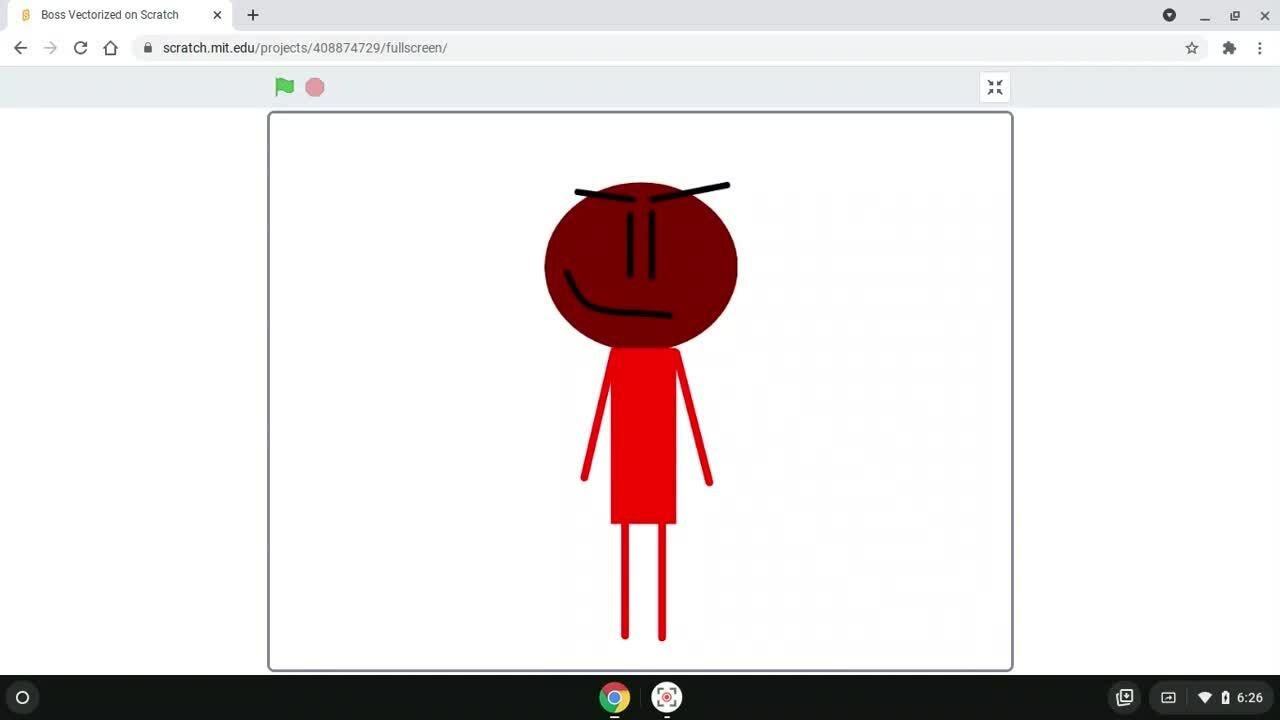The image size is (1280, 720).
Task: Open the downloads tray icon in shelf
Action: [1125, 698]
